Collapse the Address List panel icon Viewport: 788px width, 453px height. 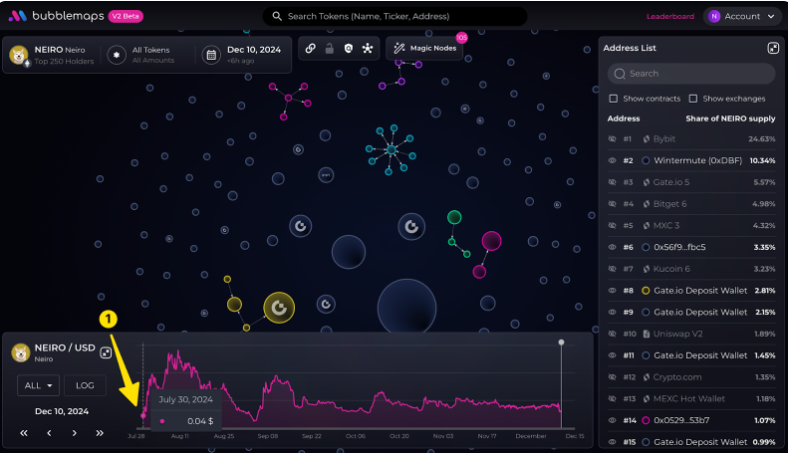773,48
